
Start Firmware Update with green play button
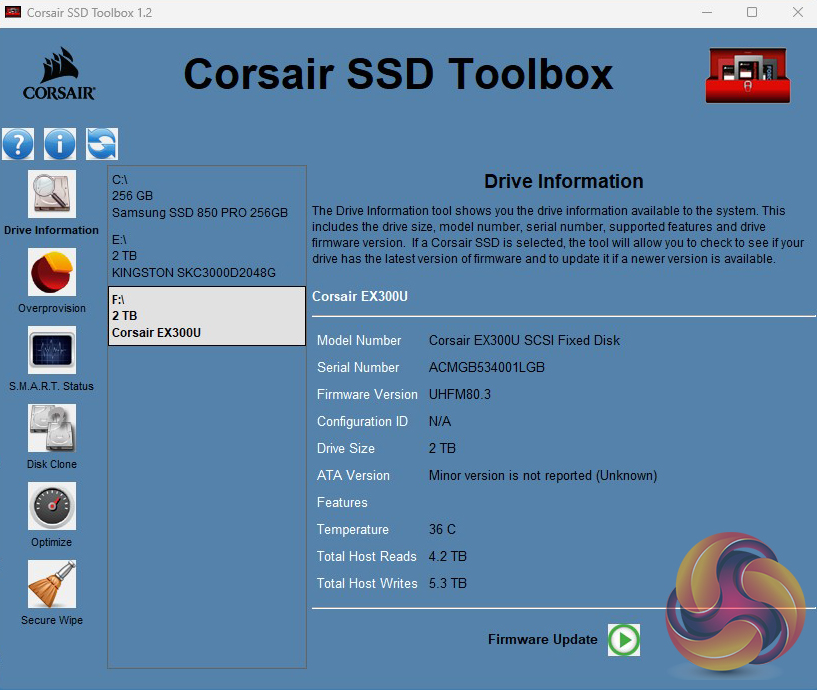(624, 640)
